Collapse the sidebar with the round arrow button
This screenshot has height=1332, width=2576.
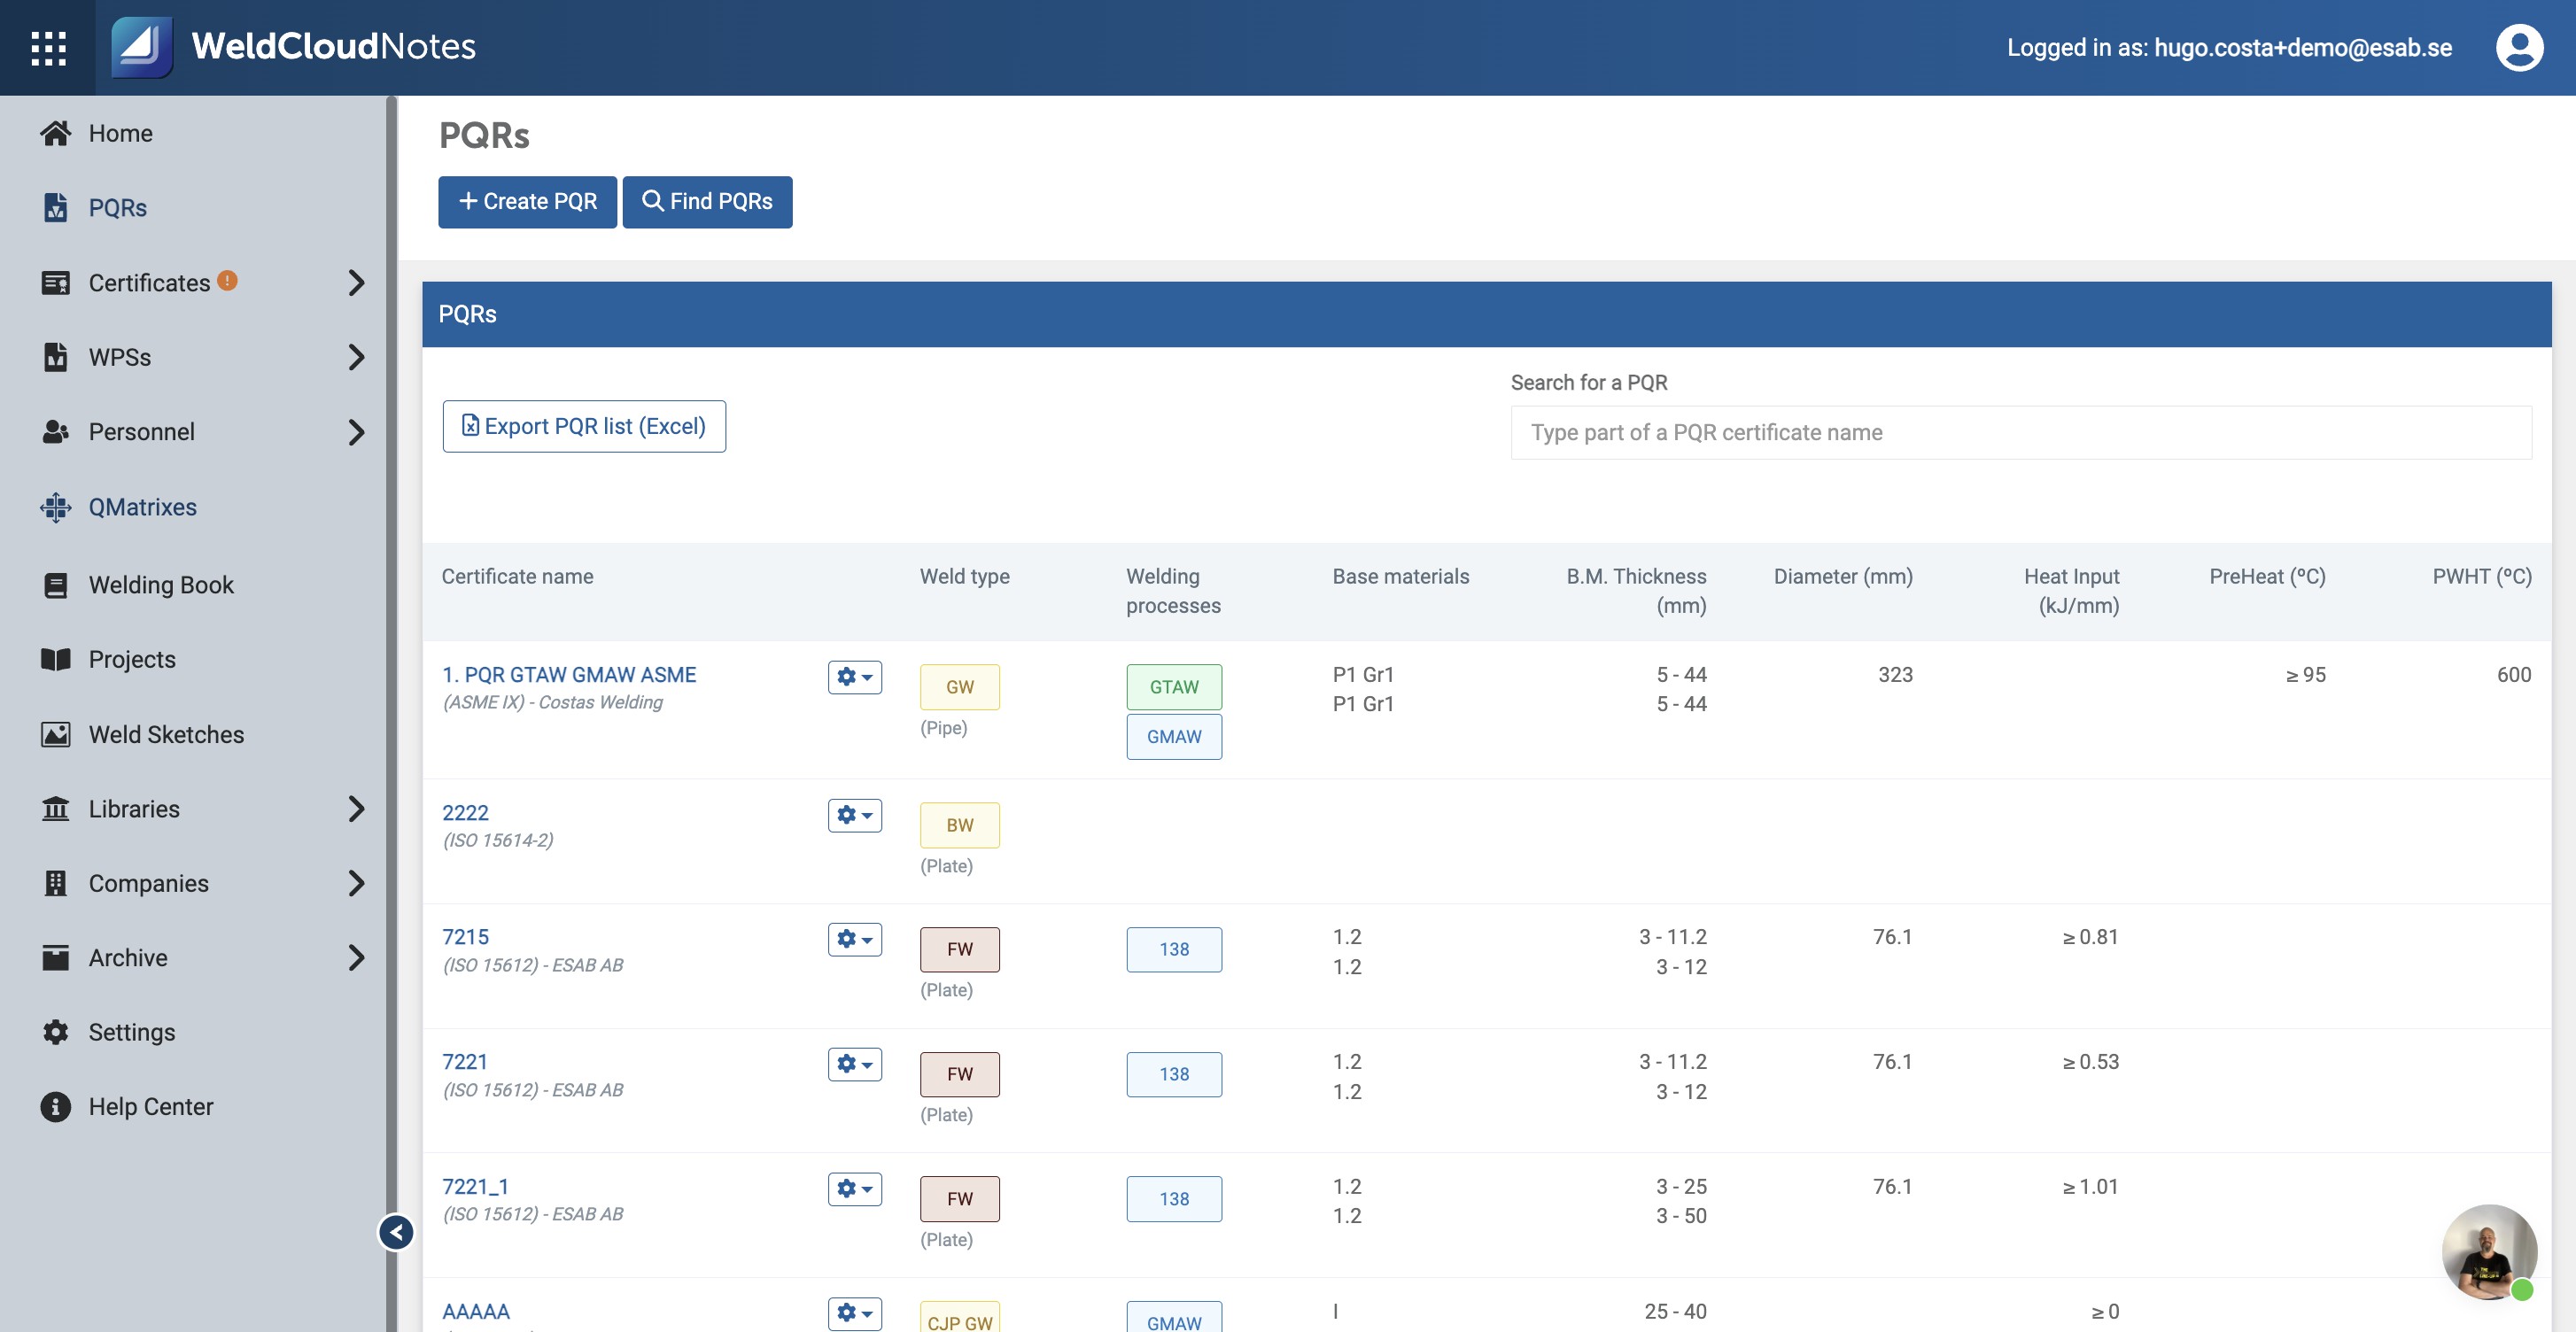[396, 1232]
